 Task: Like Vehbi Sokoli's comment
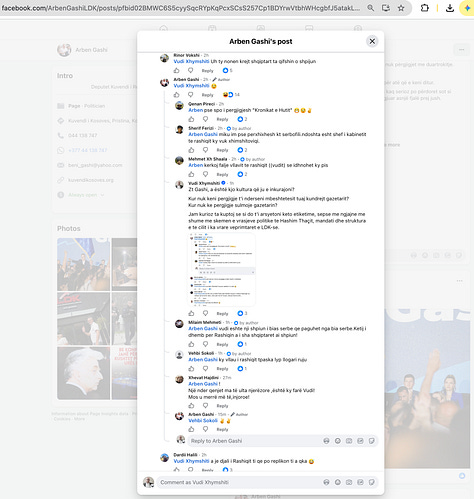coord(191,369)
